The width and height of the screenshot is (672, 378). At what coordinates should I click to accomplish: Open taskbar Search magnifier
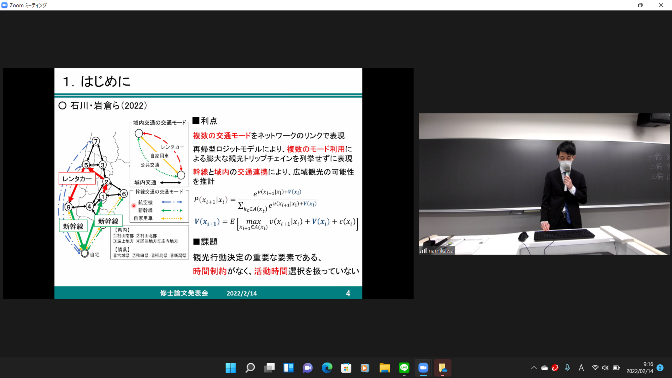(x=250, y=368)
